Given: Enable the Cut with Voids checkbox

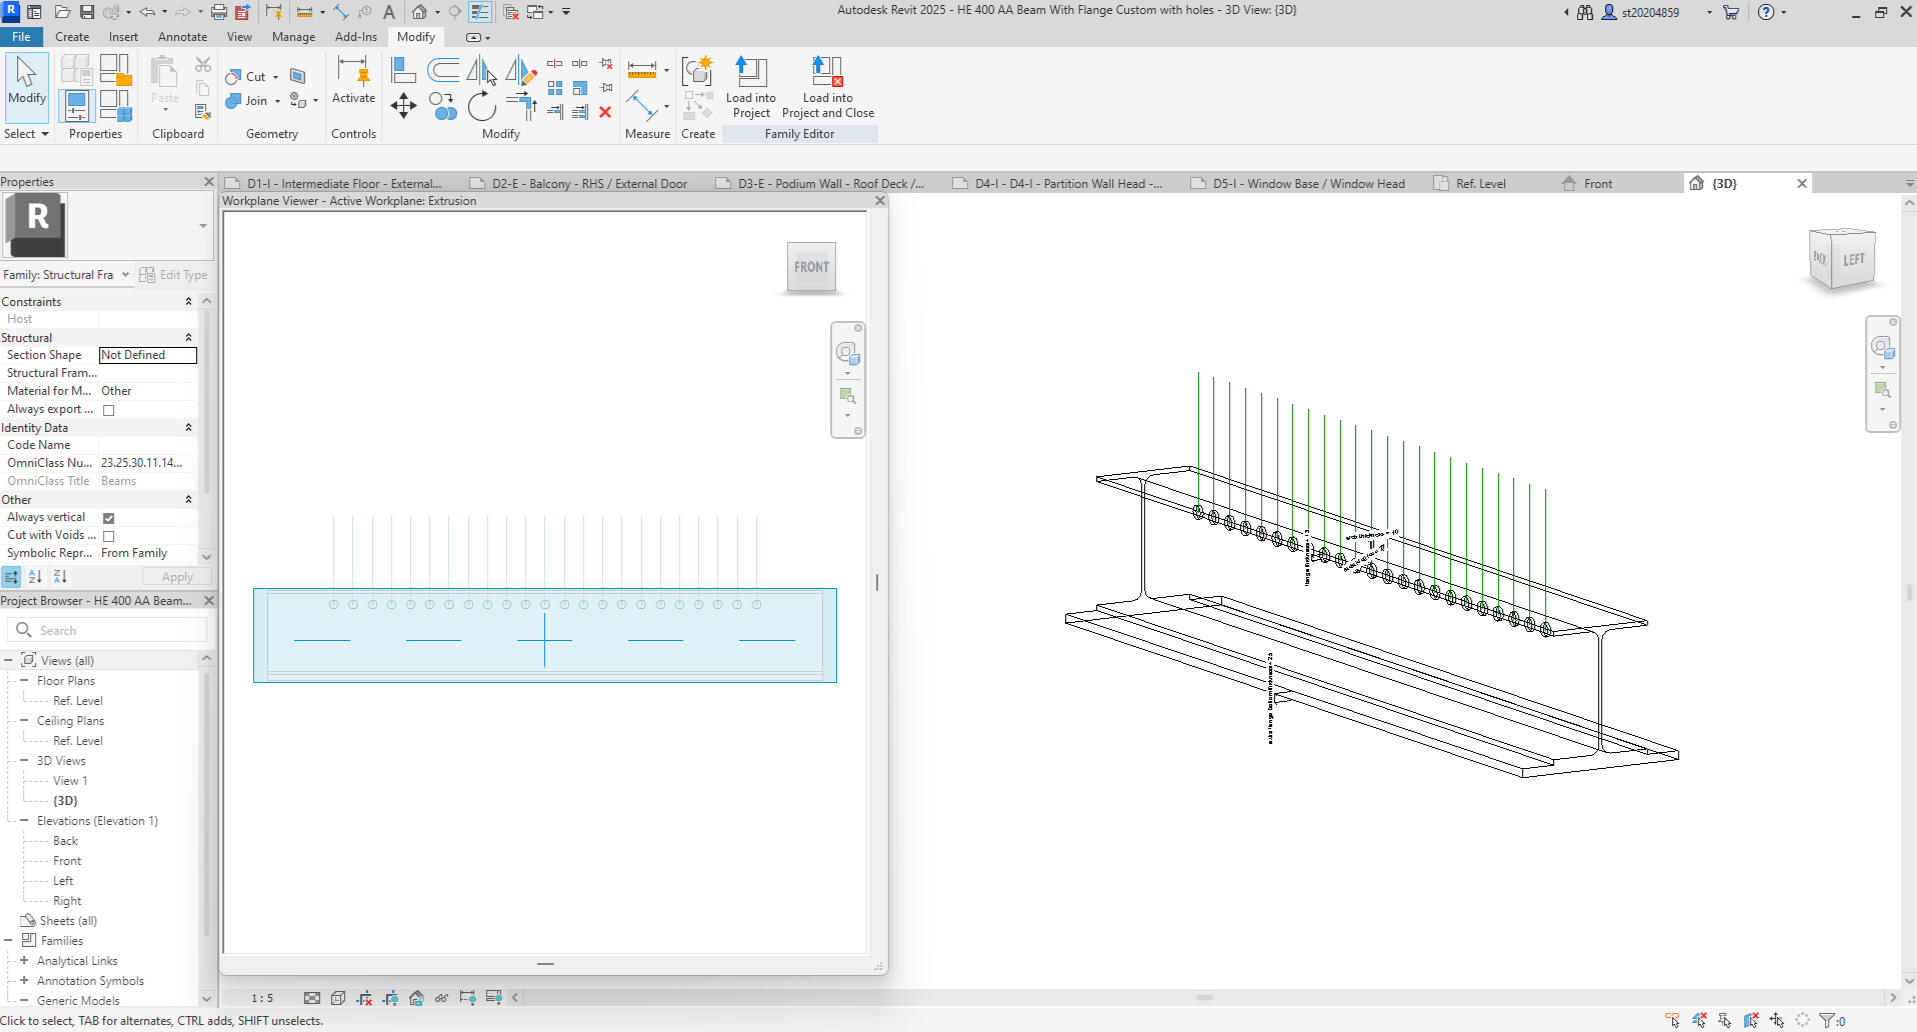Looking at the screenshot, I should [x=109, y=536].
